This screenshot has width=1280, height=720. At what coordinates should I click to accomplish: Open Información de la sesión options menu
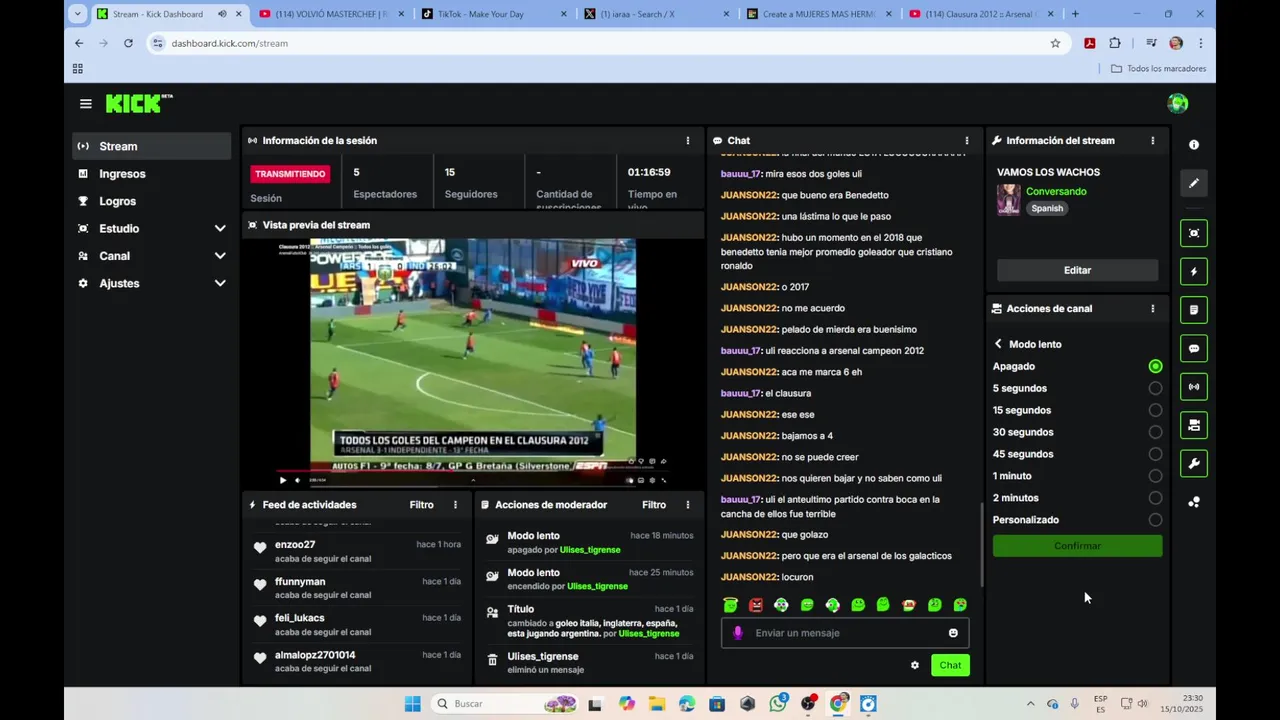(687, 141)
